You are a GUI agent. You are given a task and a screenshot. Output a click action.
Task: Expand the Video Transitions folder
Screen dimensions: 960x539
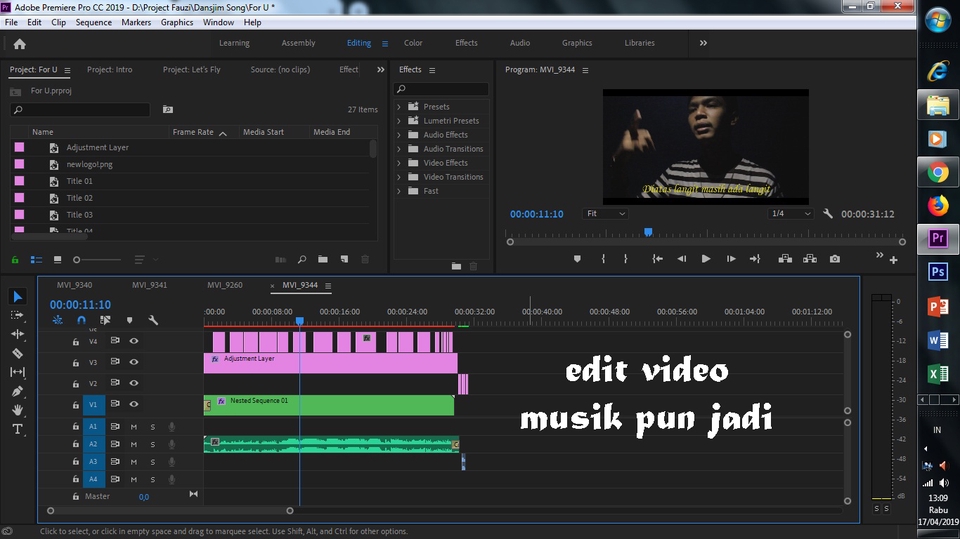point(399,177)
